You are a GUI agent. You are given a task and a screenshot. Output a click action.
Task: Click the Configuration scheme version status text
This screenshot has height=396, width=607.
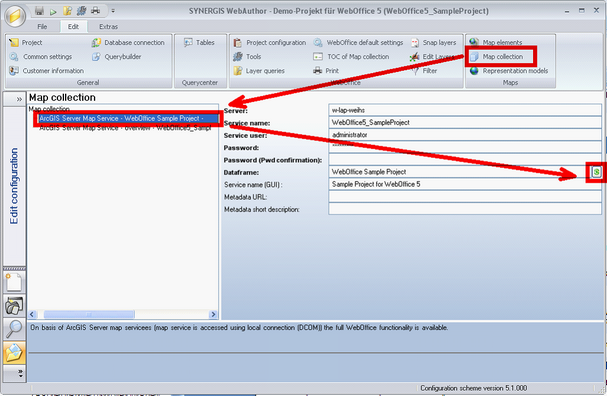coord(473,388)
